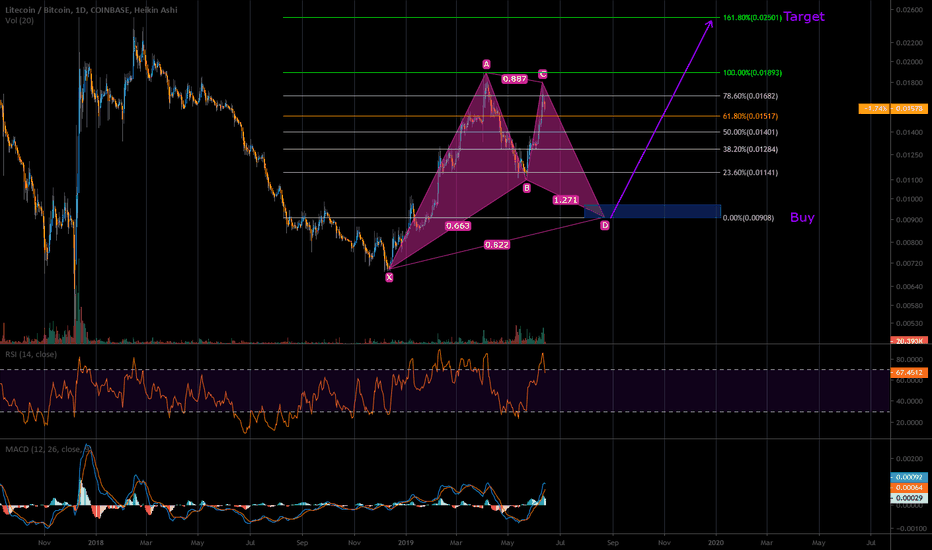This screenshot has width=932, height=550.
Task: Select the 0.887 ratio label
Action: (514, 78)
